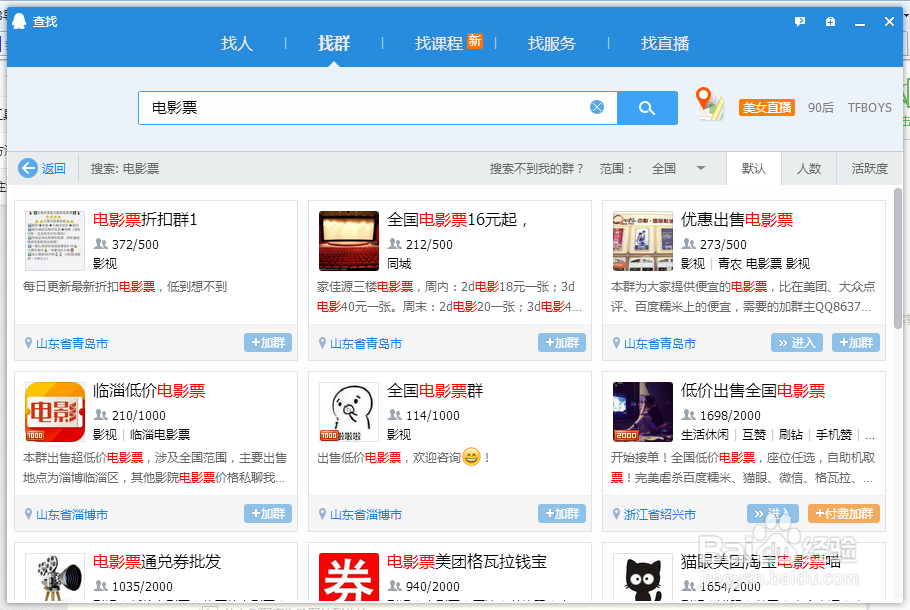This screenshot has width=910, height=610.
Task: Click the magnifying glass search icon
Action: pos(646,107)
